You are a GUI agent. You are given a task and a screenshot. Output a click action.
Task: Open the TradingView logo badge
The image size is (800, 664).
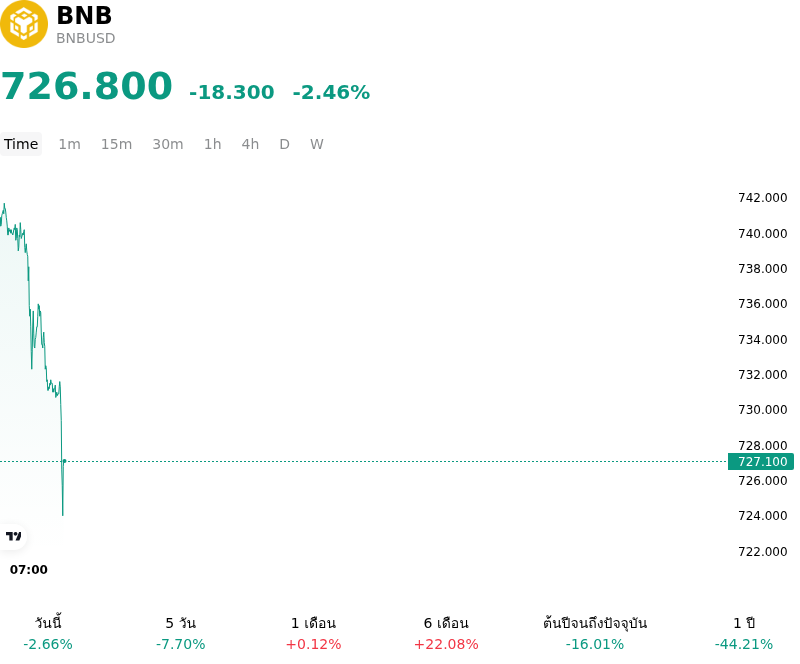point(14,536)
